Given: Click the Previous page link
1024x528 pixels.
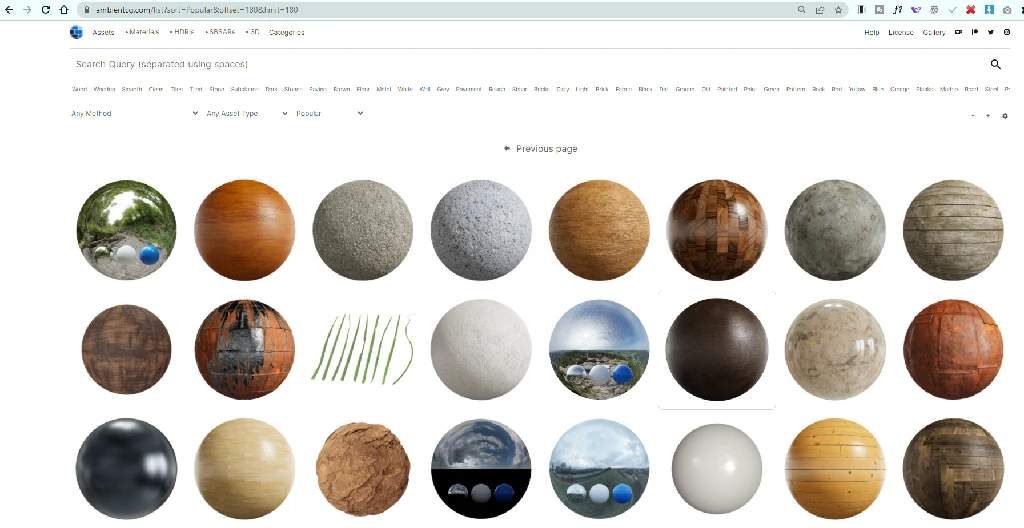Looking at the screenshot, I should [541, 149].
